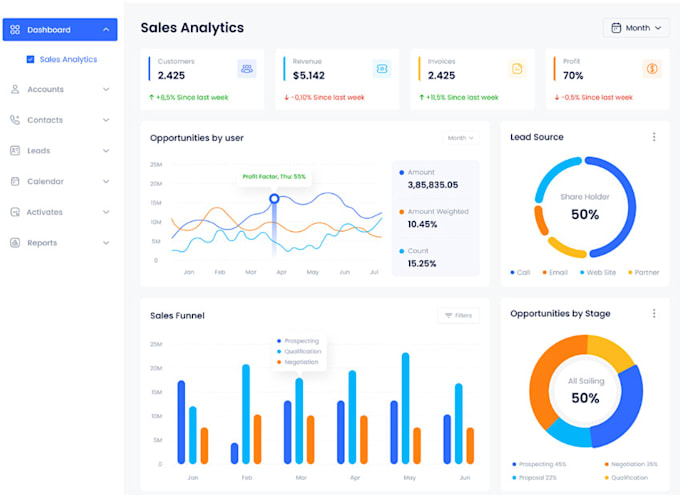Toggle Qualification legend in Opportunities by Stage
680x495 pixels.
coord(626,478)
